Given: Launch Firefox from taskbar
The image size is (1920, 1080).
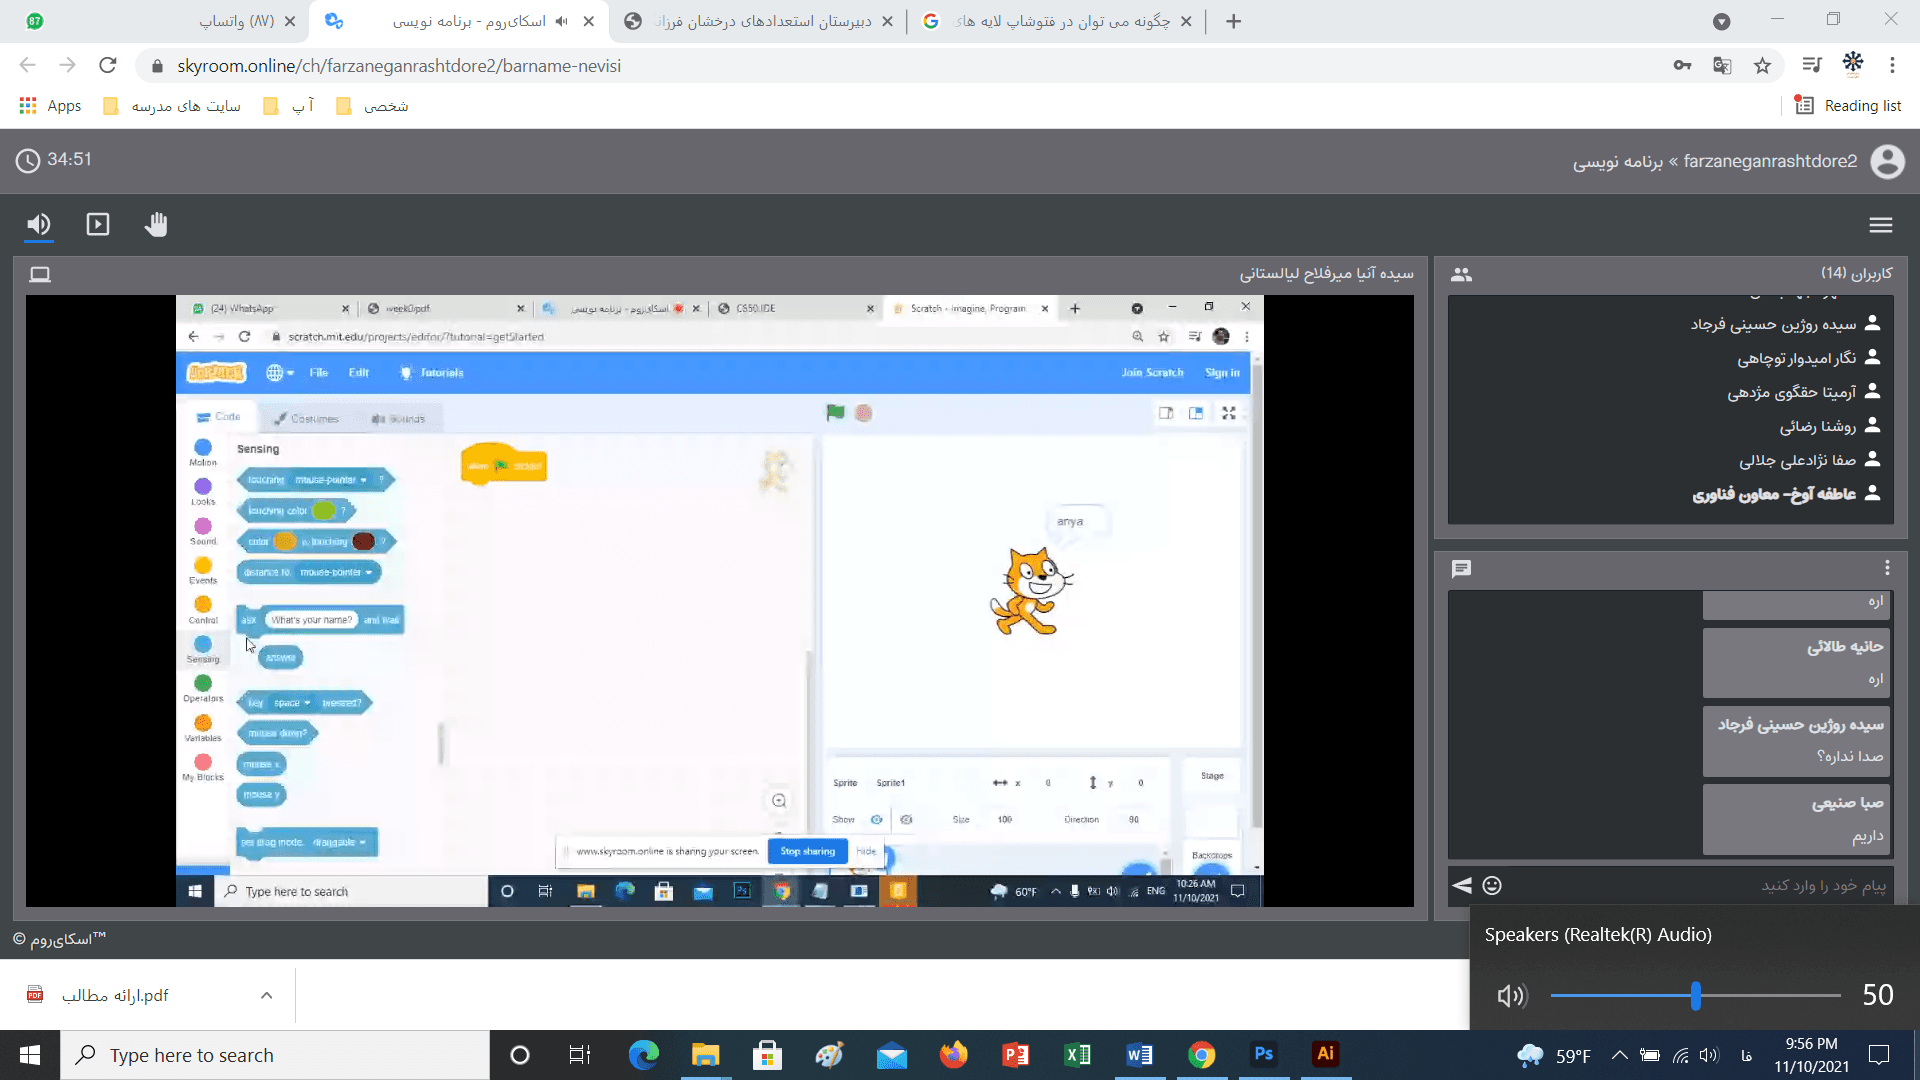Looking at the screenshot, I should pyautogui.click(x=953, y=1055).
